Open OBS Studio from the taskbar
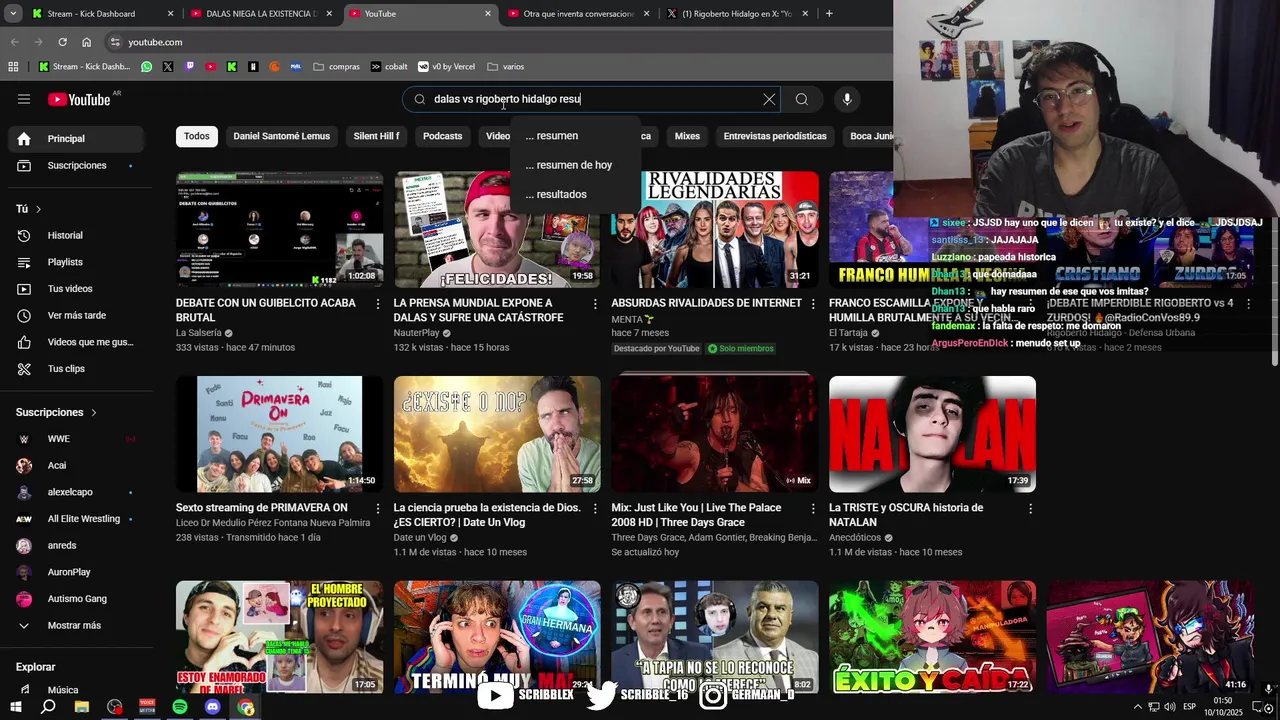Image resolution: width=1280 pixels, height=720 pixels. tap(115, 707)
